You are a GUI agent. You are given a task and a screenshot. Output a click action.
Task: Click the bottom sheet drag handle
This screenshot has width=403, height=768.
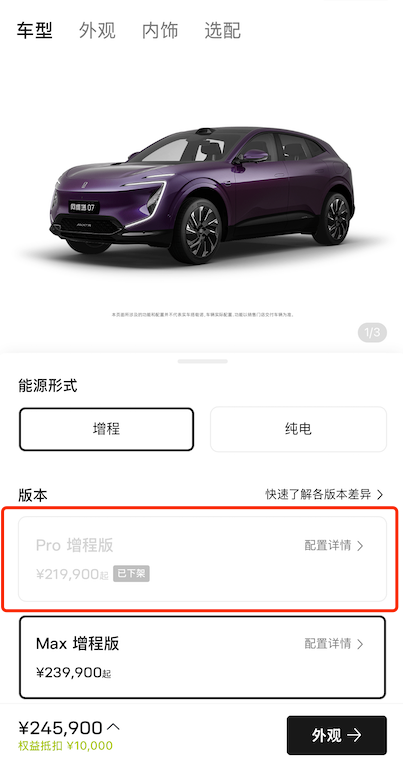coord(202,361)
